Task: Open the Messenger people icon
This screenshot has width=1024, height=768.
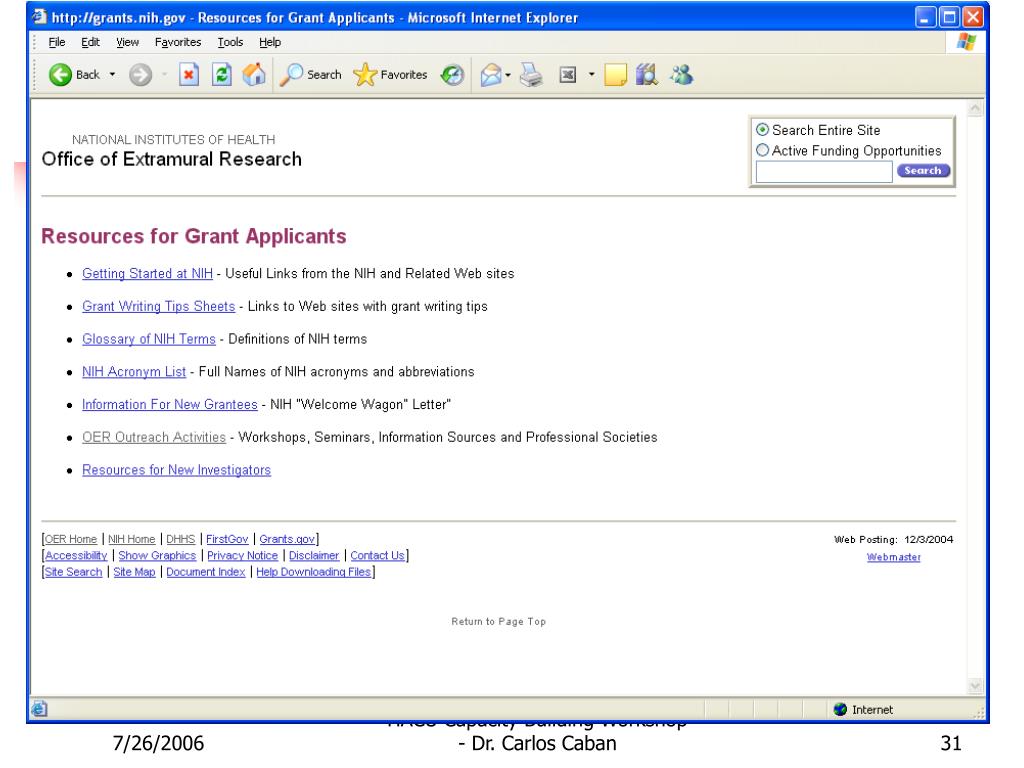Action: tap(681, 74)
